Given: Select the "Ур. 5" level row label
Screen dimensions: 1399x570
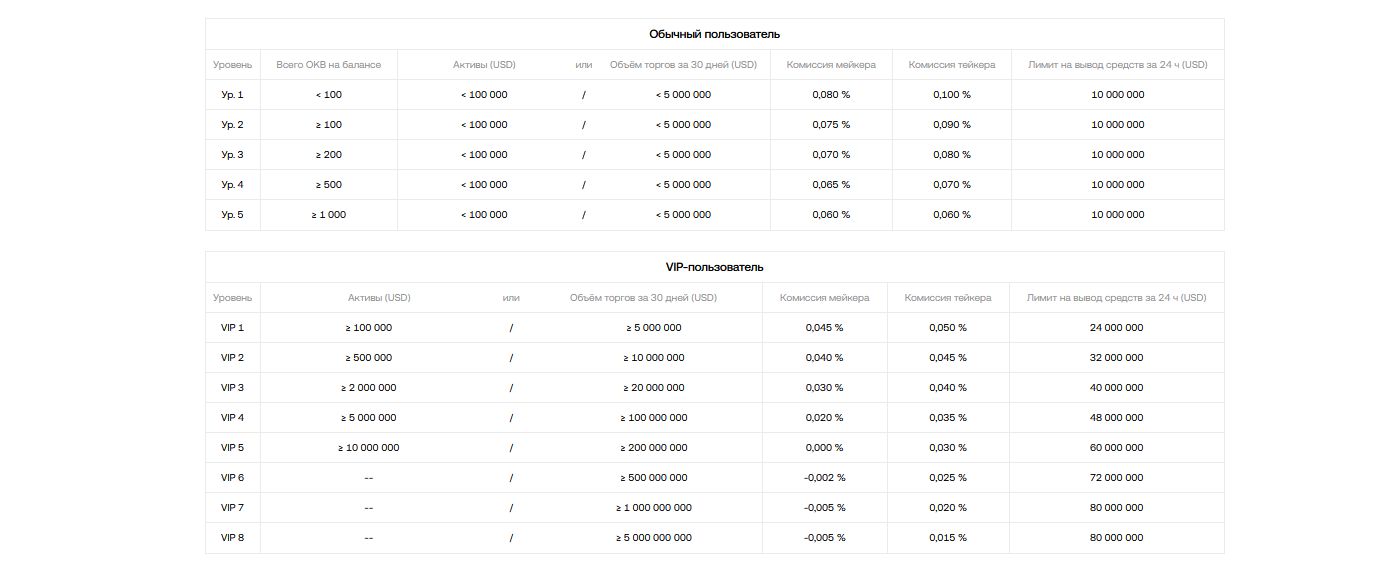Looking at the screenshot, I should [x=232, y=215].
